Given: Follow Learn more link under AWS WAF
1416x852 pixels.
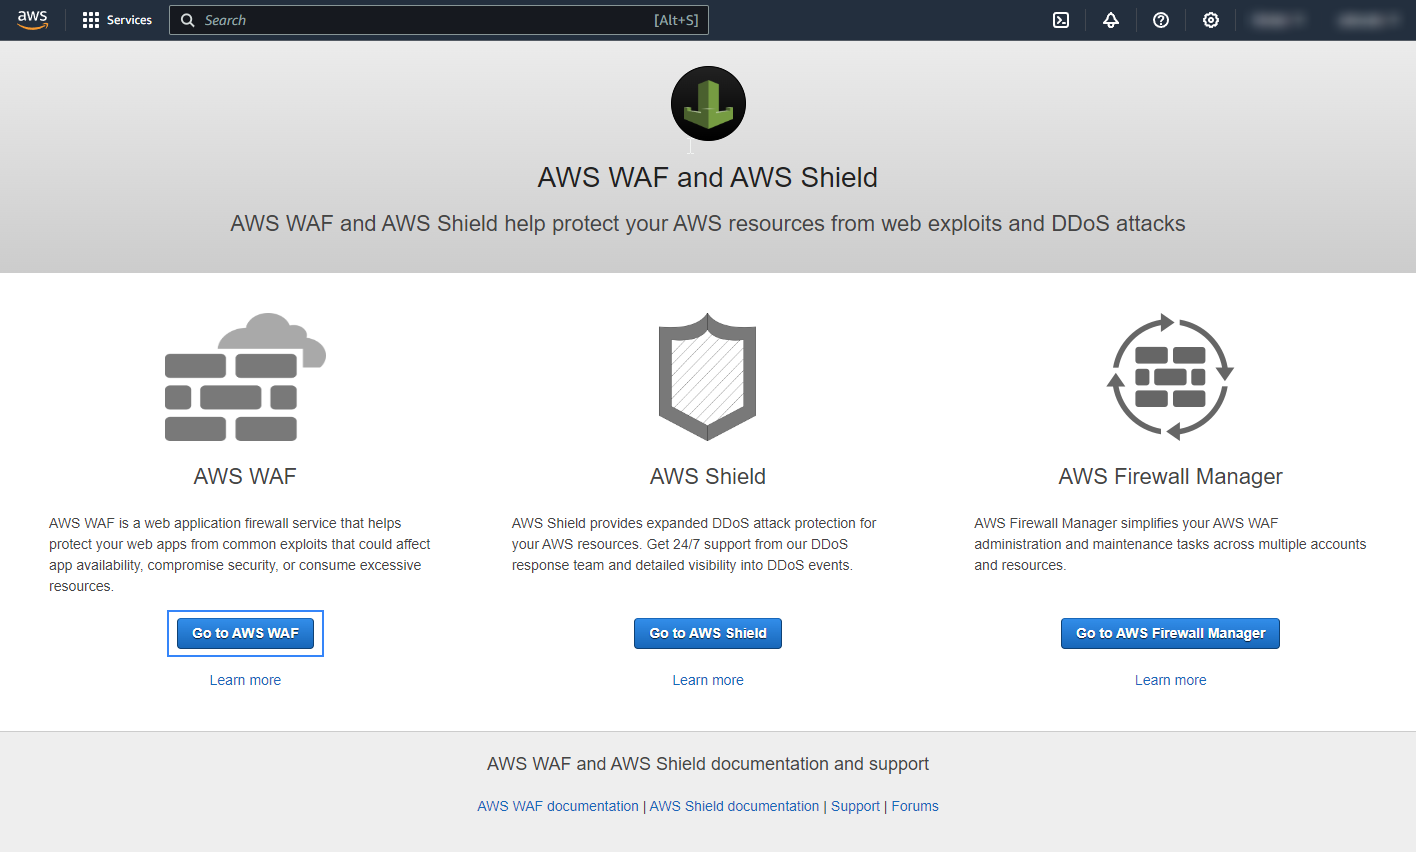Looking at the screenshot, I should (245, 680).
